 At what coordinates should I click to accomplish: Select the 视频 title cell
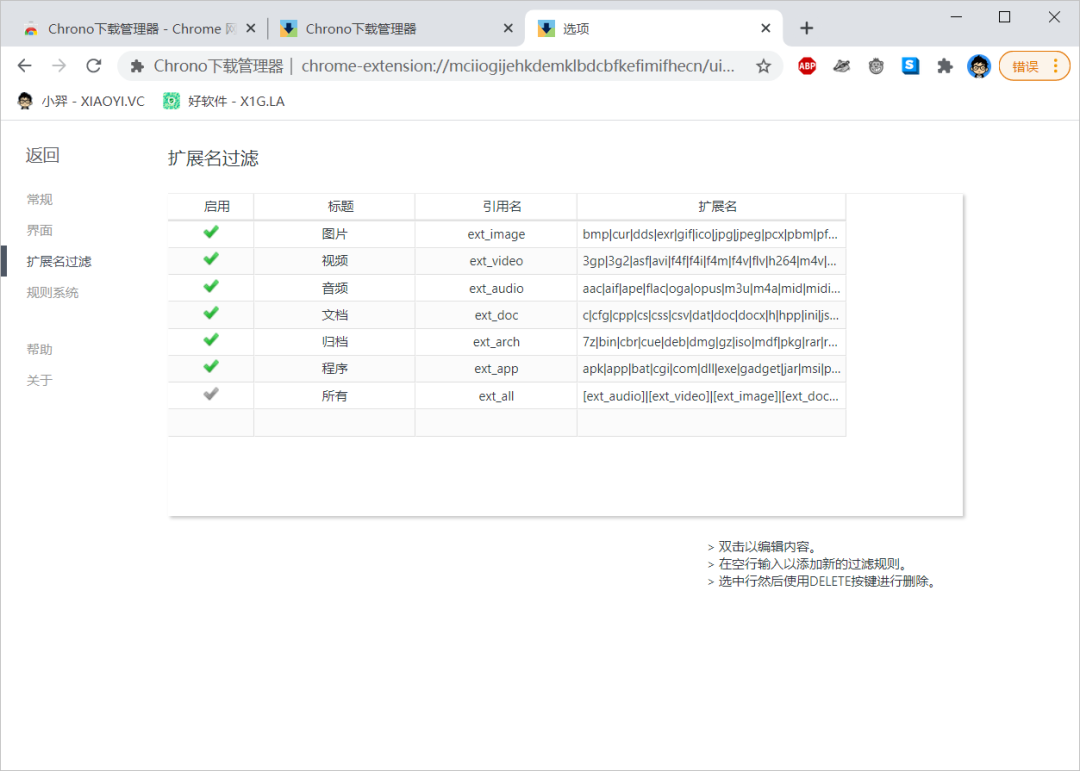334,261
